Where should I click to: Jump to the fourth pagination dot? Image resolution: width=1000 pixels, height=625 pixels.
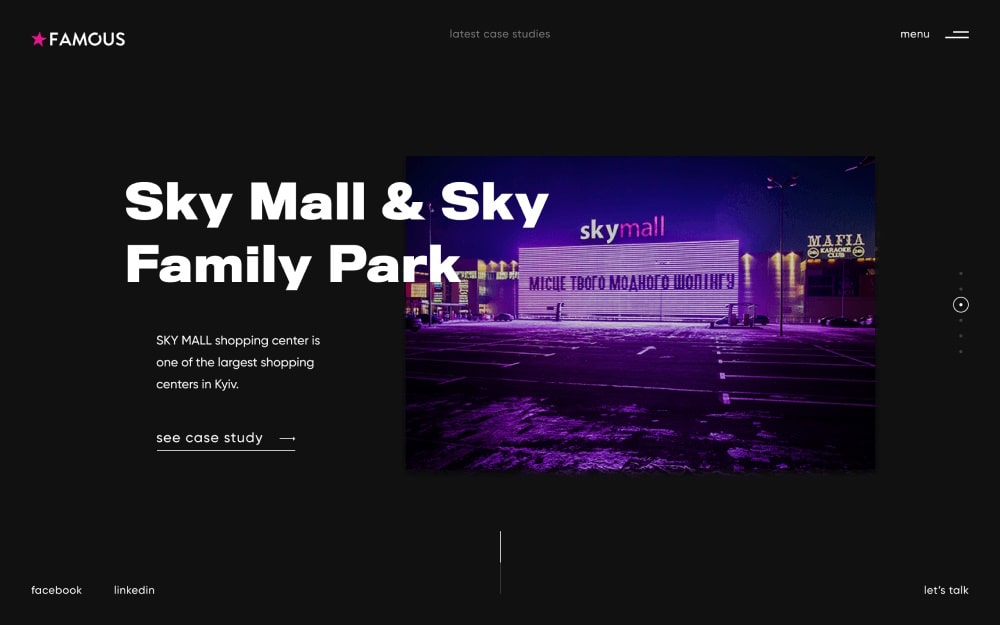click(961, 320)
